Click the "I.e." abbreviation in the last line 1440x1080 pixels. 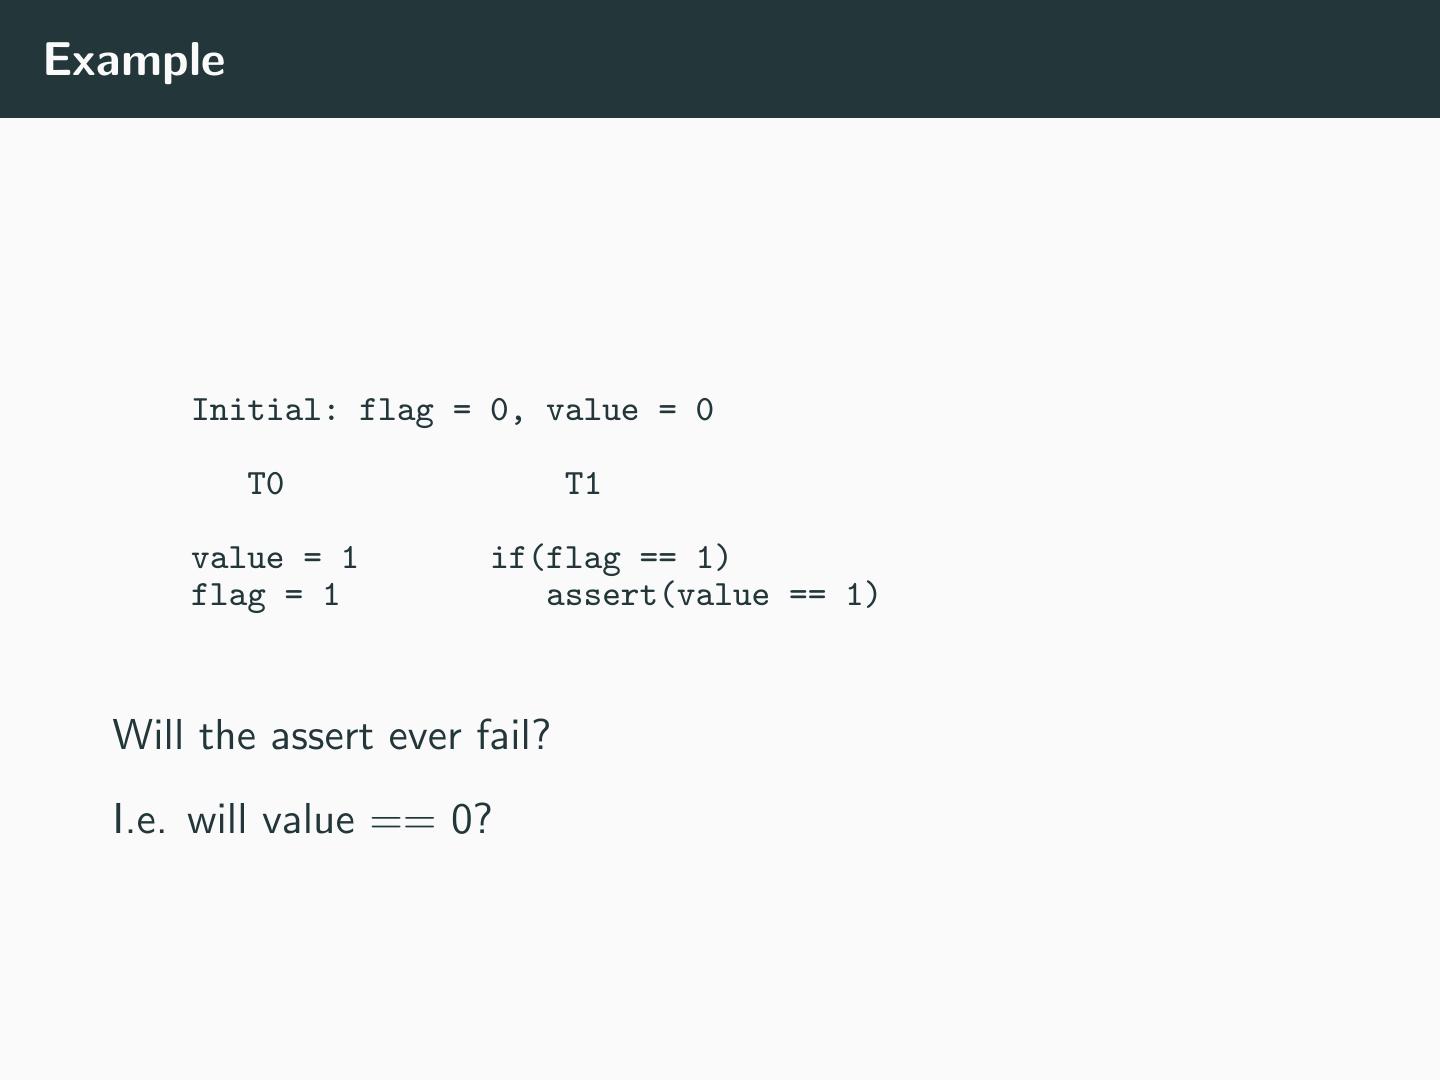click(139, 820)
